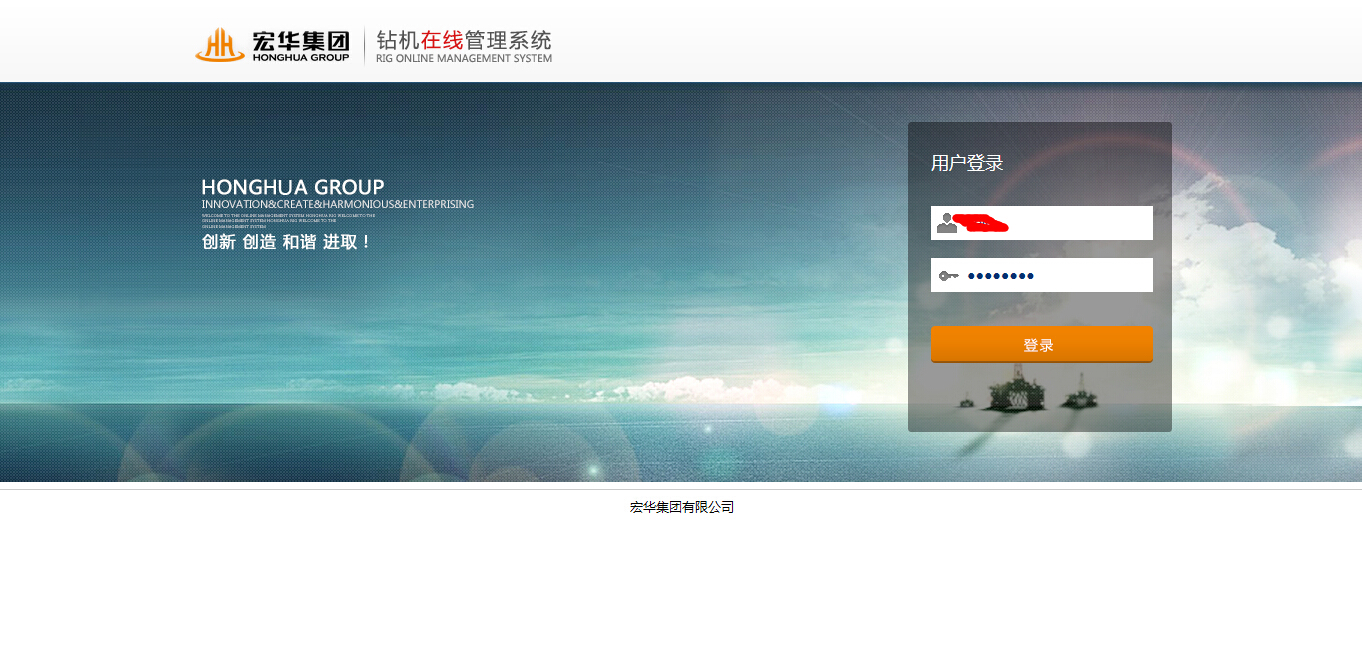Click the 宏华集团有限公司 footer text
1362x657 pixels.
tap(681, 507)
